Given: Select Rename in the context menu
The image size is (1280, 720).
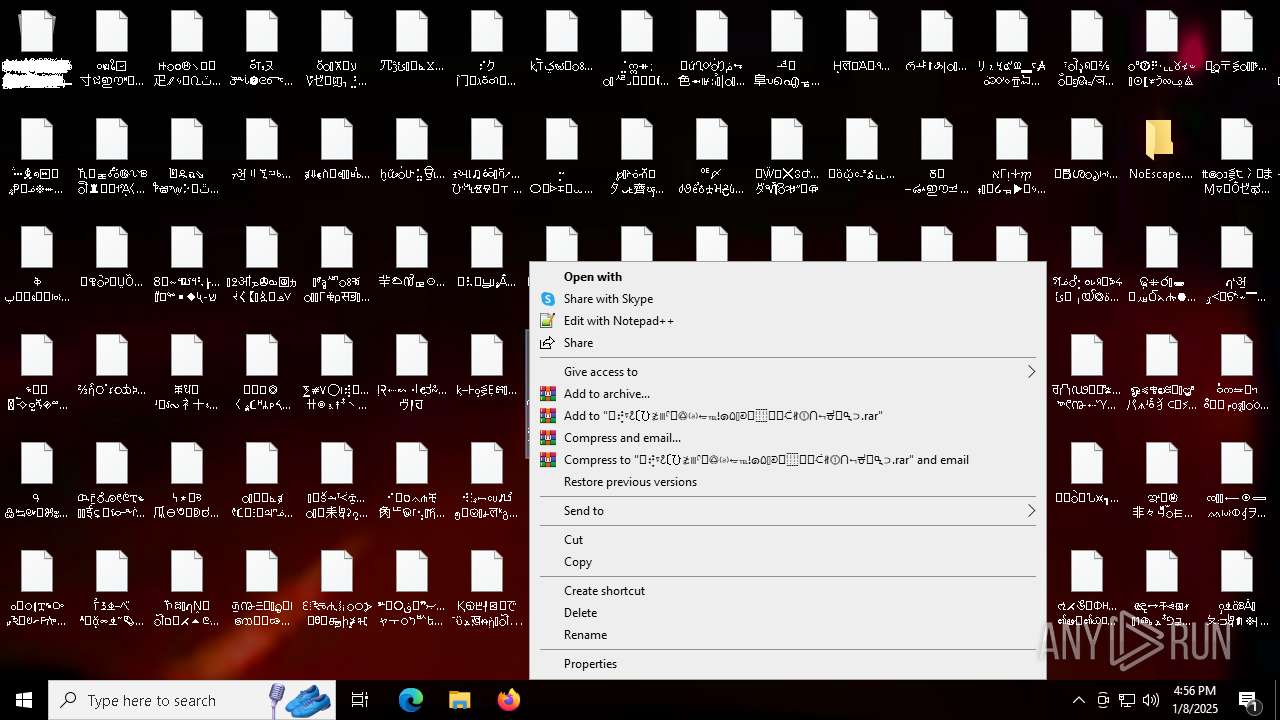Looking at the screenshot, I should (788, 635).
